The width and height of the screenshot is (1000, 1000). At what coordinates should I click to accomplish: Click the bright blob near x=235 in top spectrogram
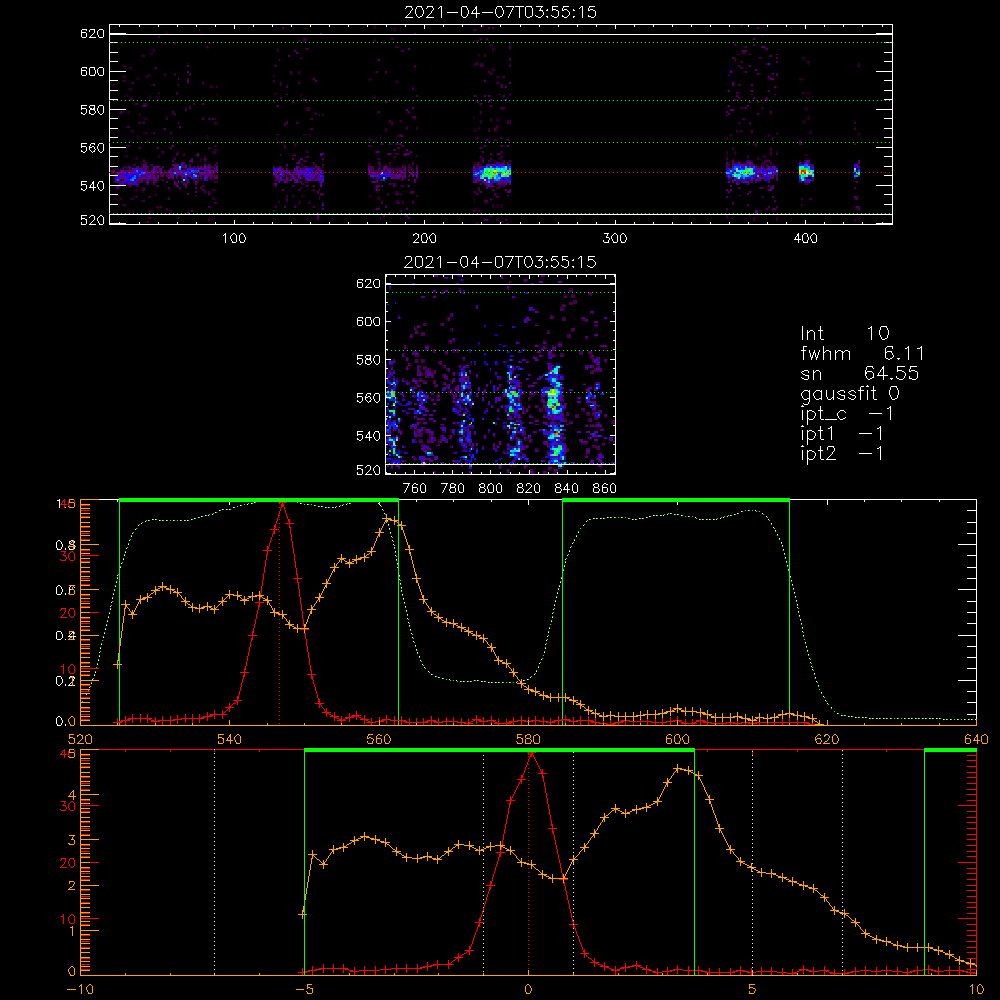click(x=492, y=172)
